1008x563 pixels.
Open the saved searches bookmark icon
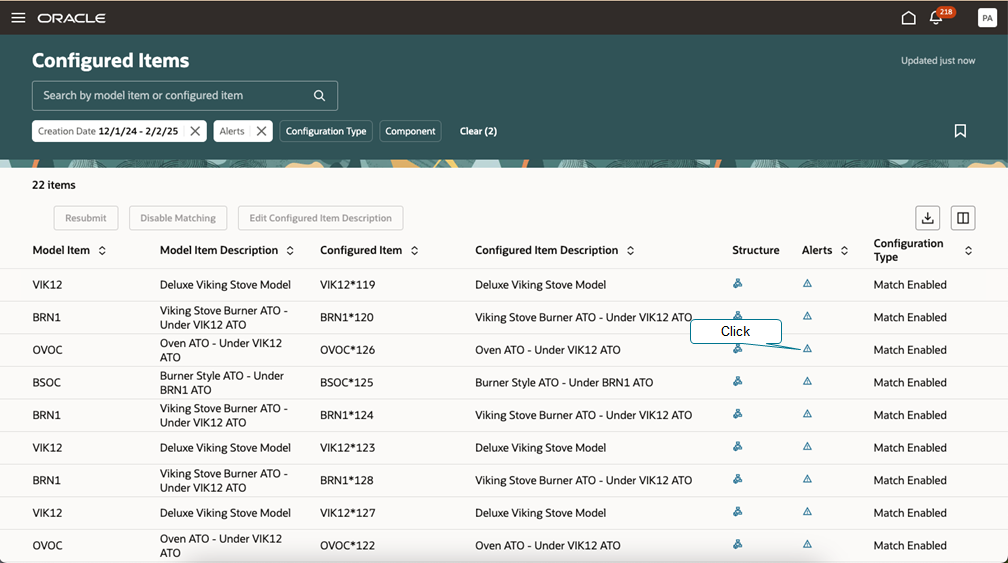tap(960, 131)
